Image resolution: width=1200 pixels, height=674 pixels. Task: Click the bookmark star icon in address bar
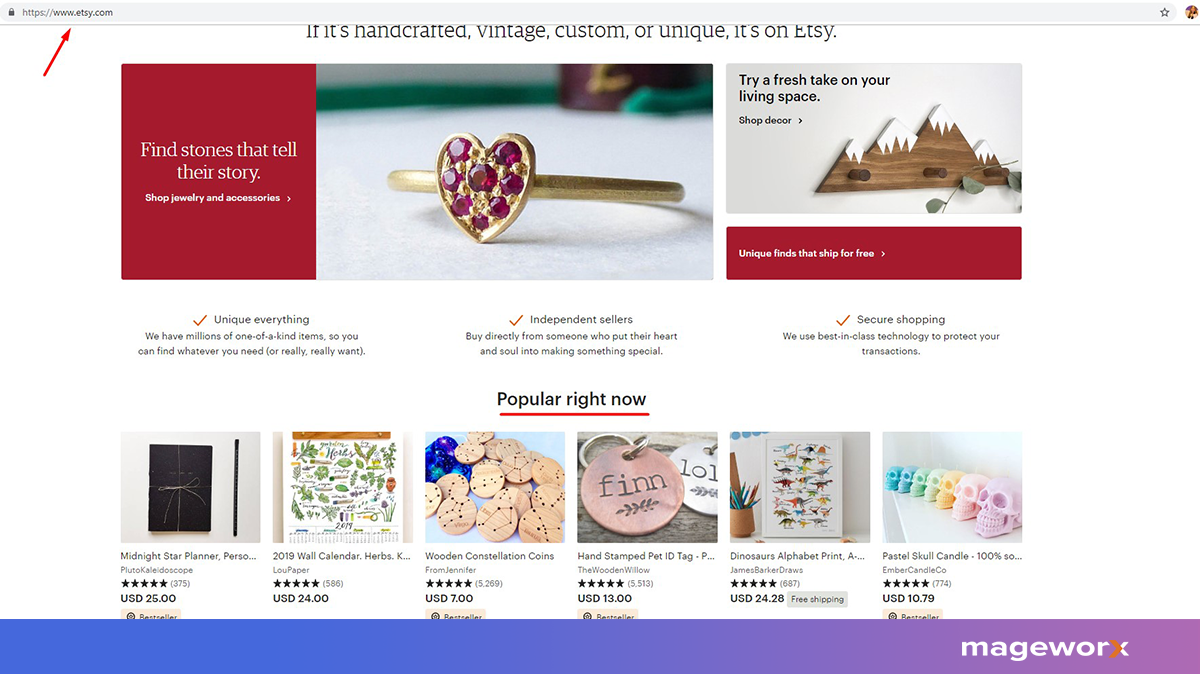click(1165, 12)
